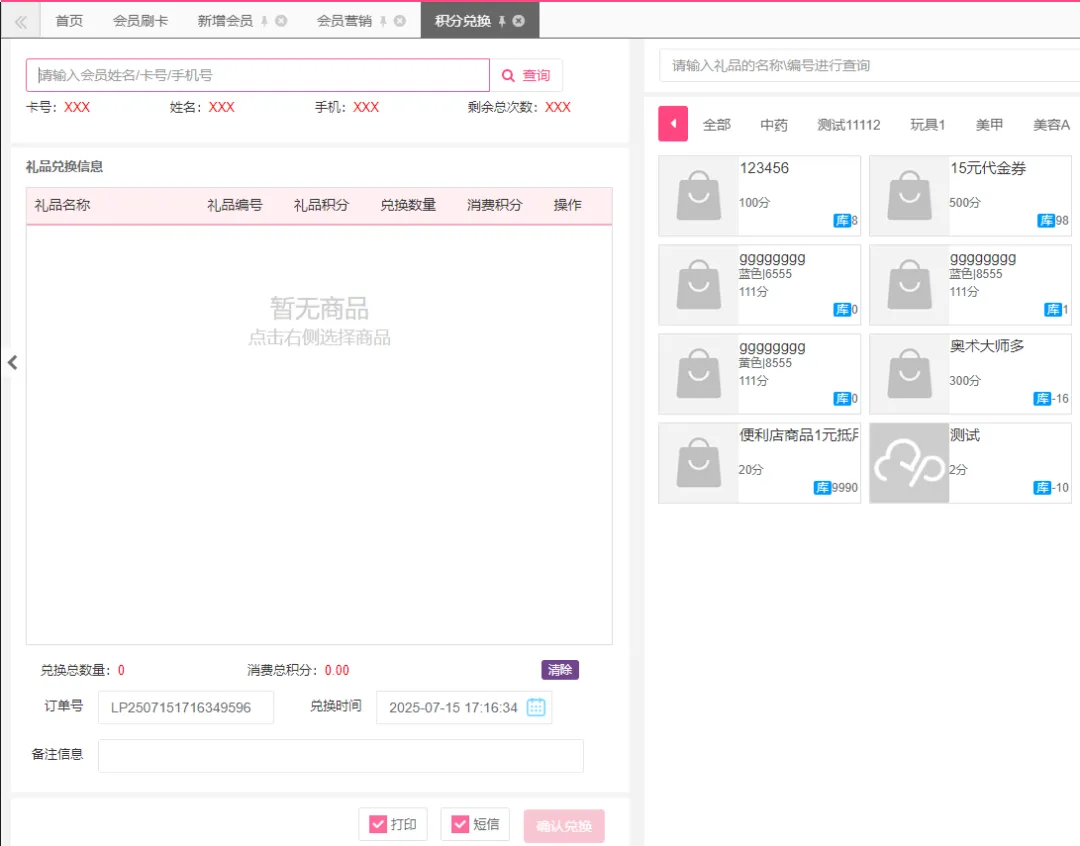
Task: Select the 奥术大师多 gift card
Action: pos(970,374)
